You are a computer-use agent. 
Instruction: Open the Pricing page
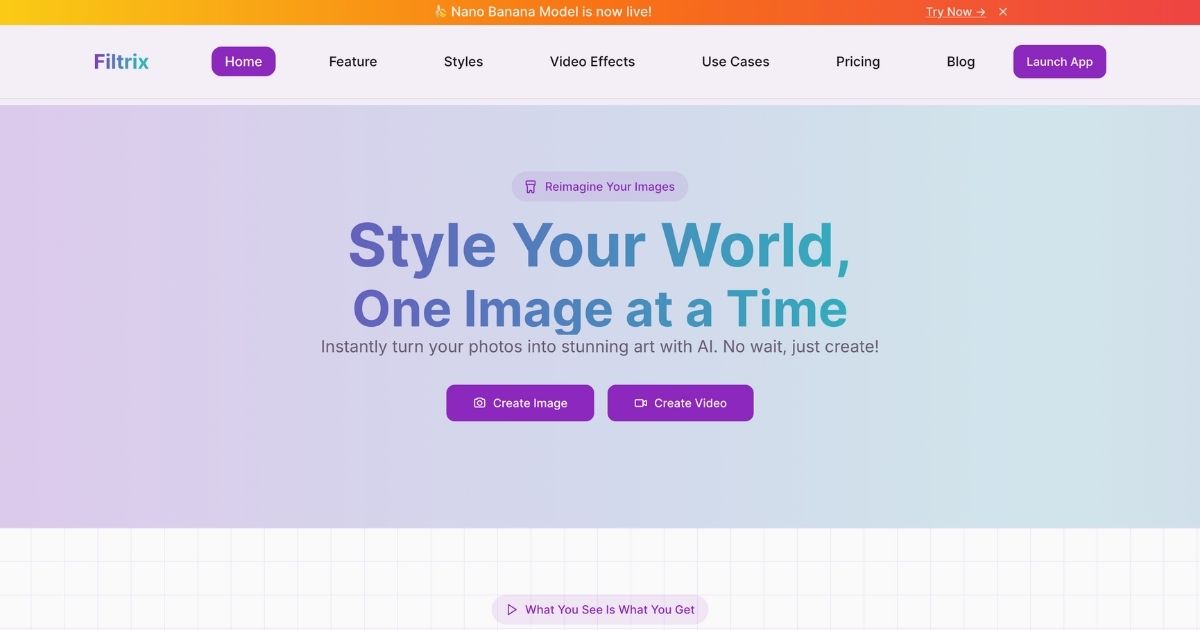coord(857,61)
